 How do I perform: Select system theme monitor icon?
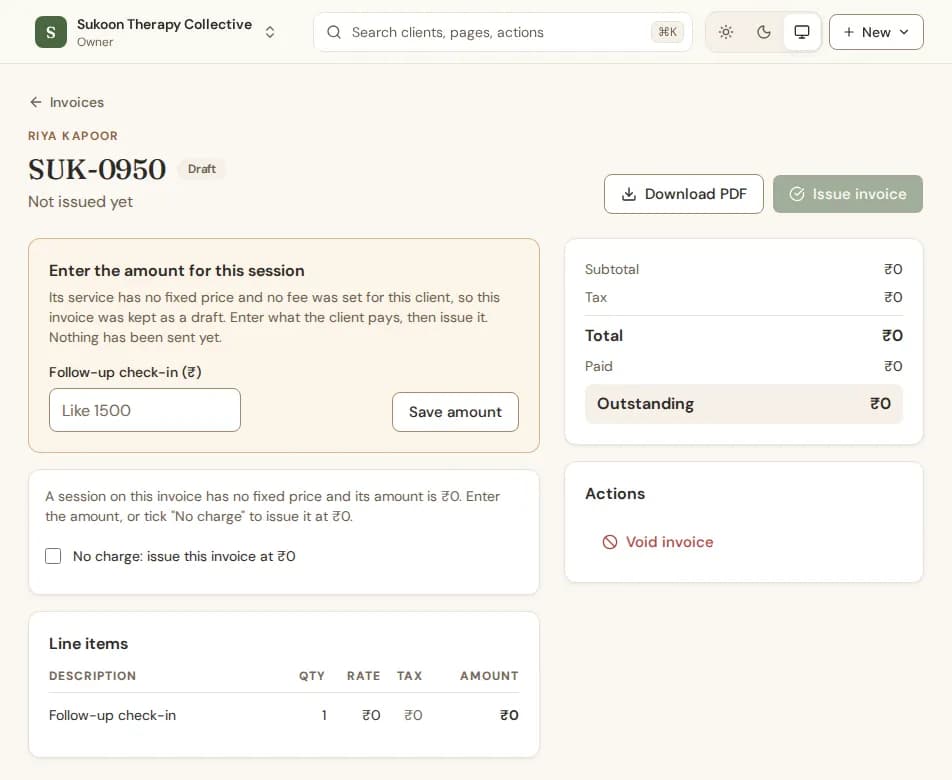click(x=802, y=32)
